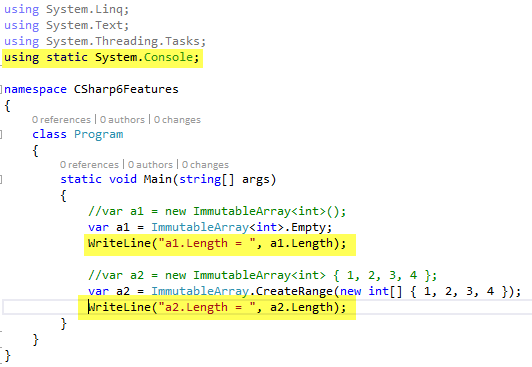Viewport: 532px width, 367px height.
Task: Open '0 changes' CodeLens above Main method
Action: pos(205,165)
